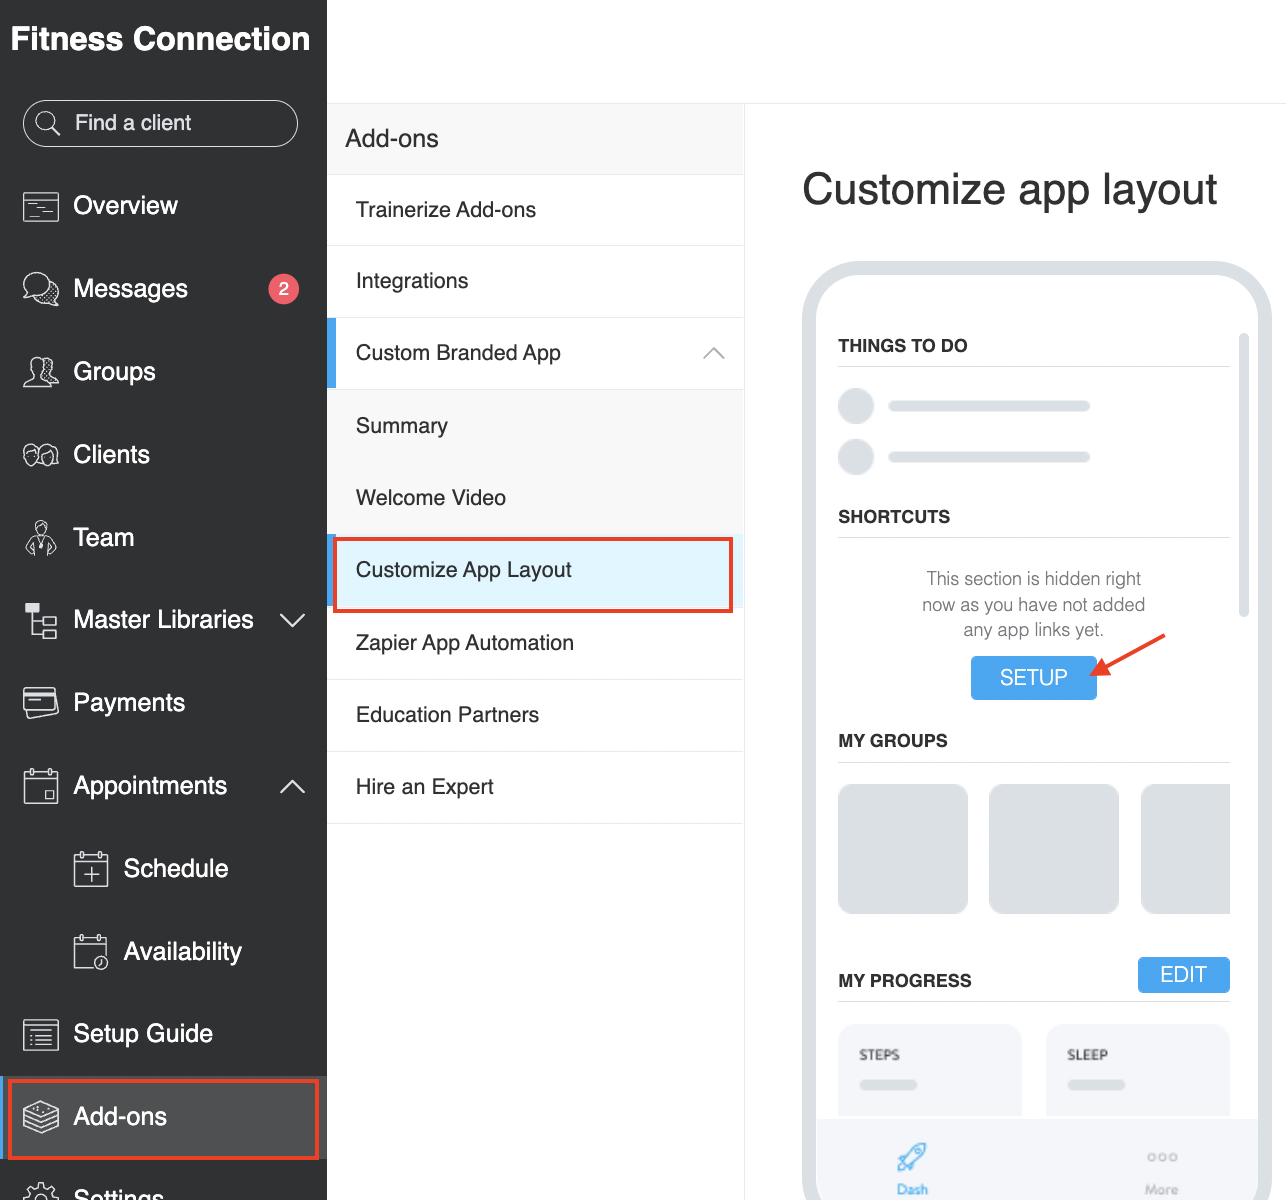
Task: Click the STEPS progress card
Action: click(x=930, y=1070)
